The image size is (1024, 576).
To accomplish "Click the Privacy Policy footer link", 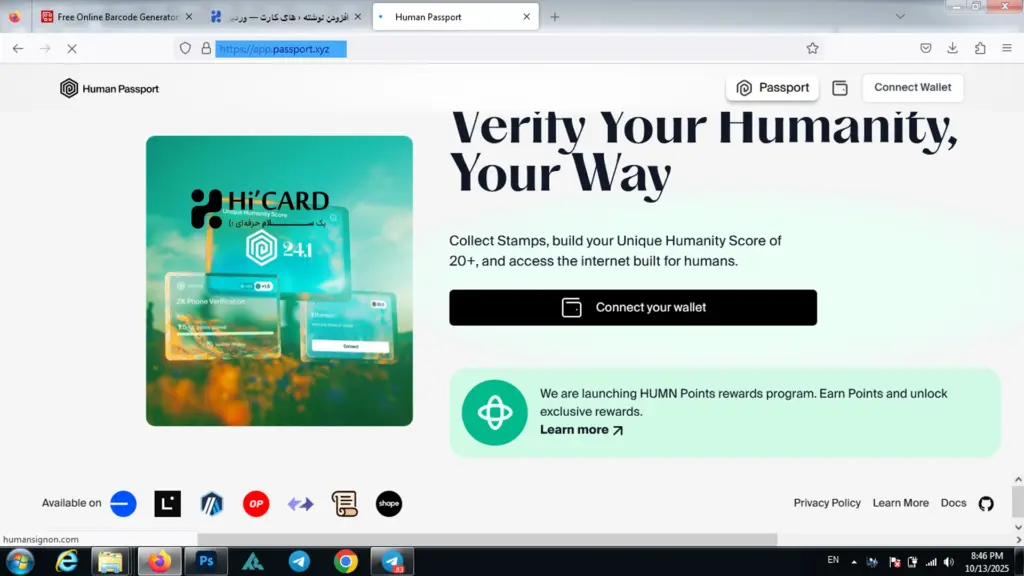I will click(x=827, y=503).
